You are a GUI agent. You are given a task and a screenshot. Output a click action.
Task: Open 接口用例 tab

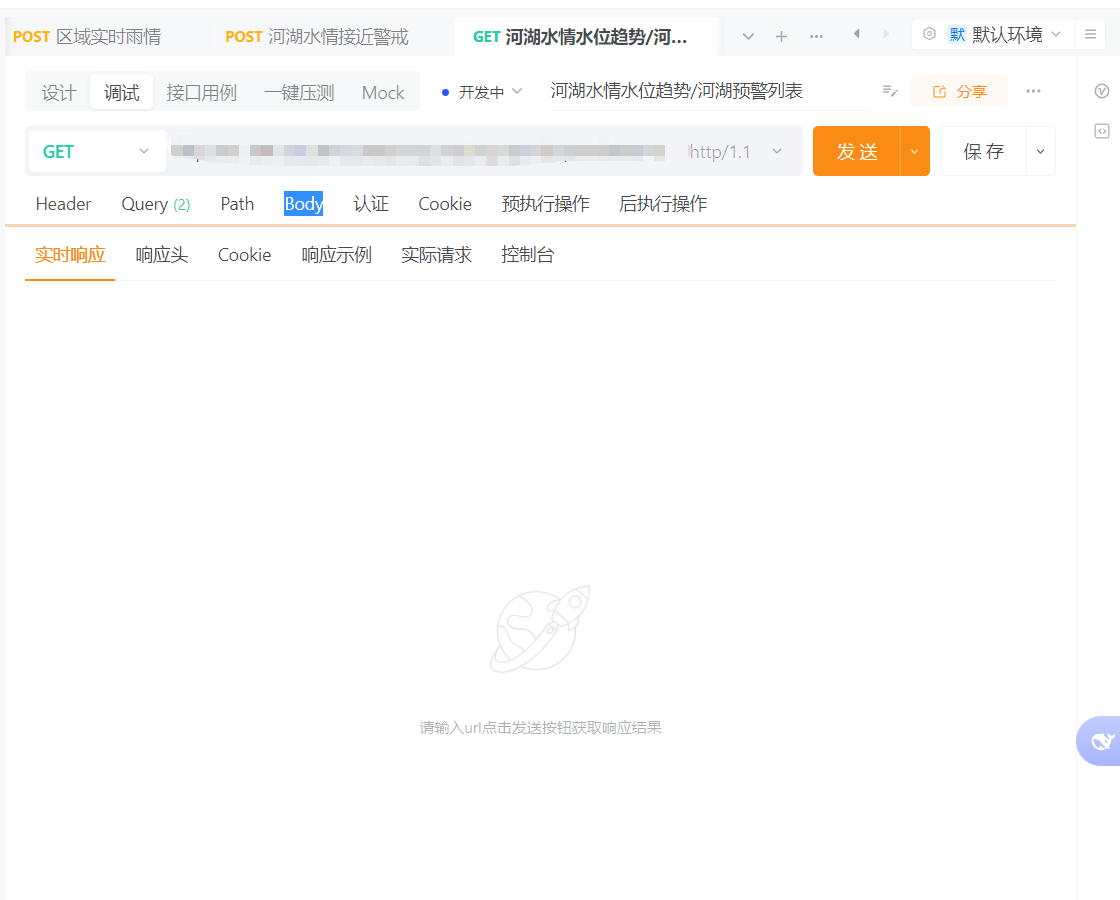[201, 93]
